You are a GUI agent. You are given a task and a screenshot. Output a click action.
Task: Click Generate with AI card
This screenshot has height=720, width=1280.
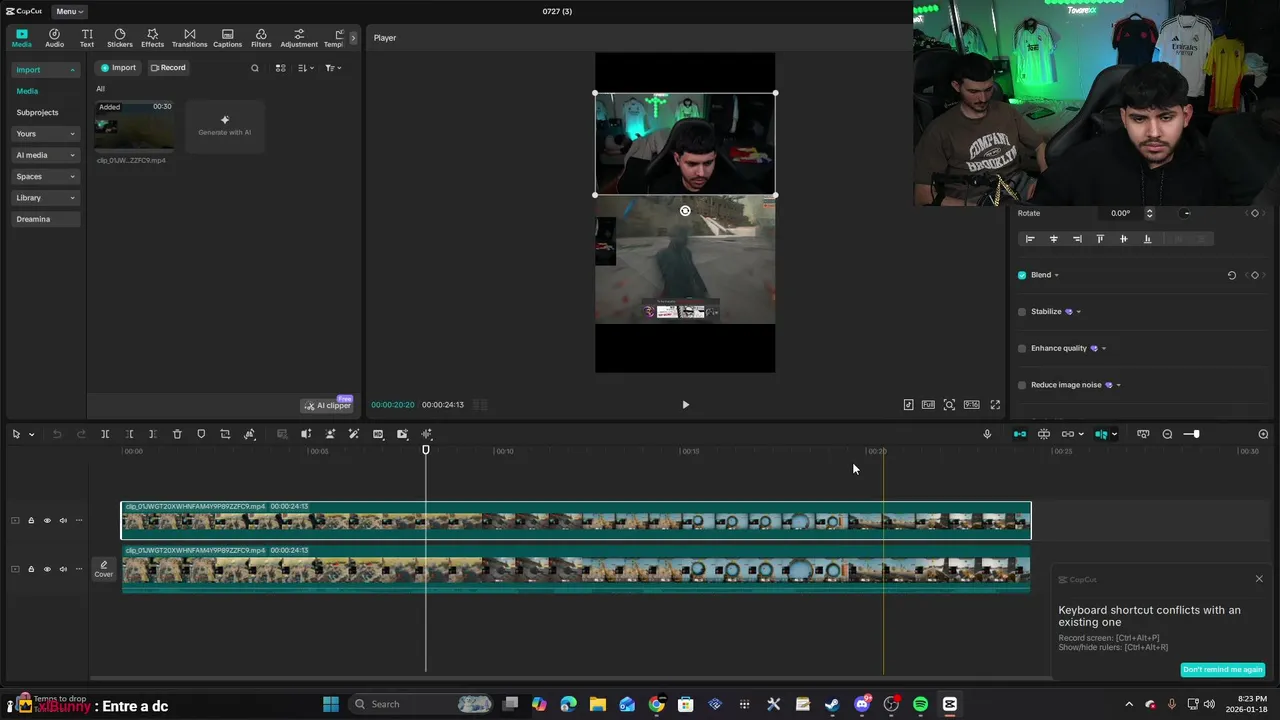tap(225, 126)
